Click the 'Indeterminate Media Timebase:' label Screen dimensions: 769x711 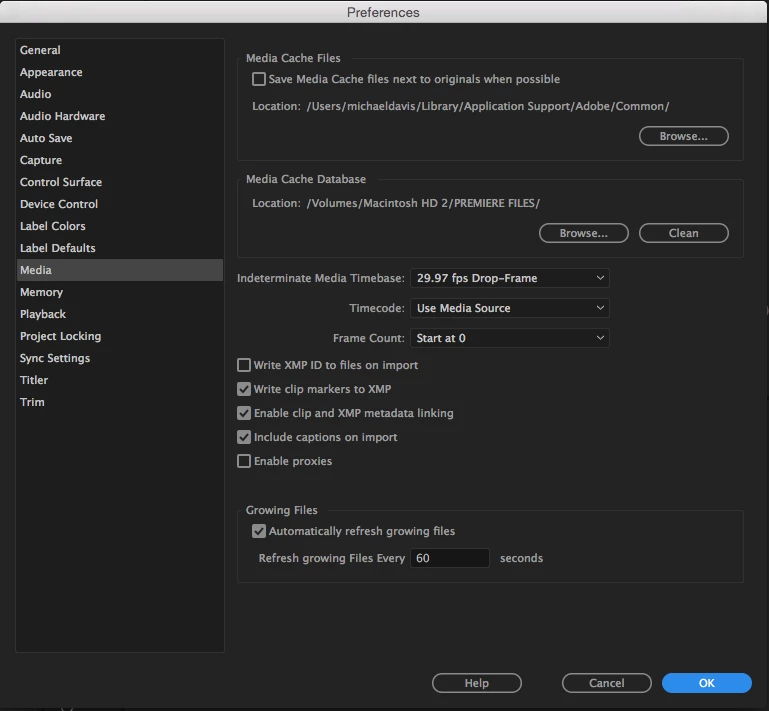pos(321,278)
